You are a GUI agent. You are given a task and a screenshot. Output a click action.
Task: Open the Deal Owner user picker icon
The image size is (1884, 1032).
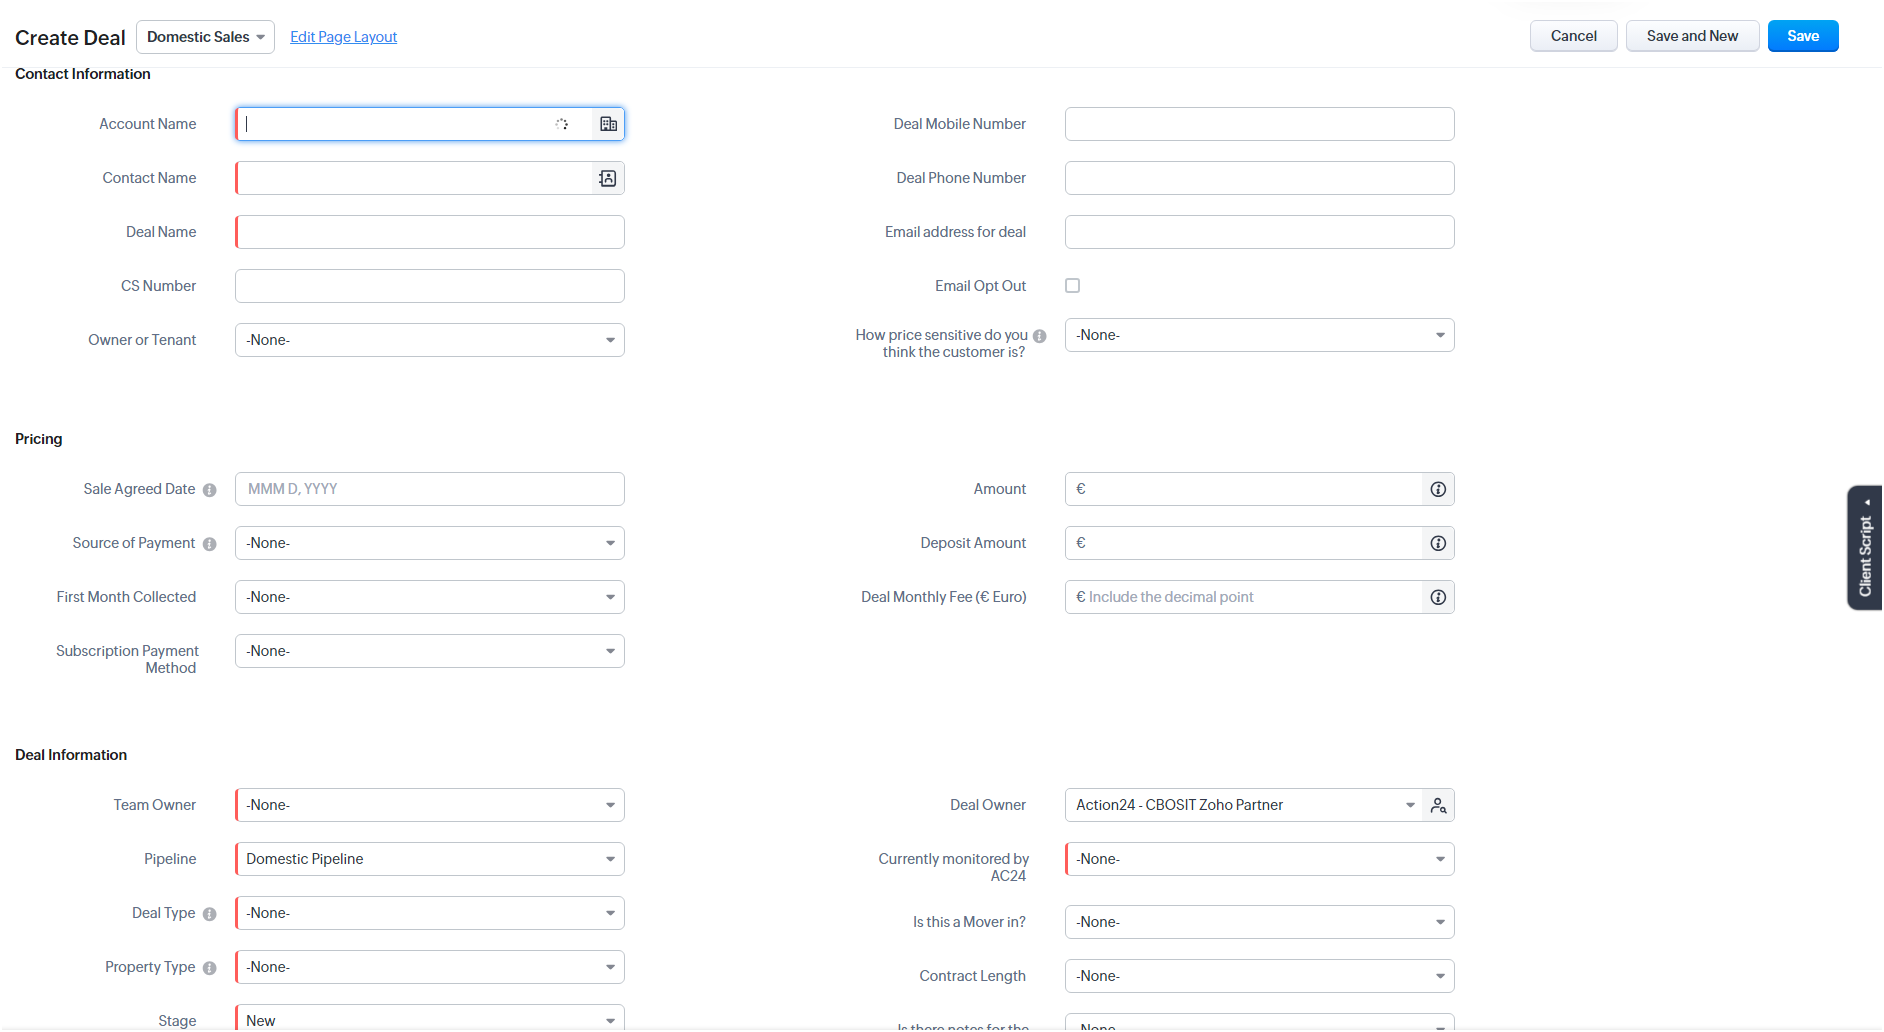[1438, 805]
